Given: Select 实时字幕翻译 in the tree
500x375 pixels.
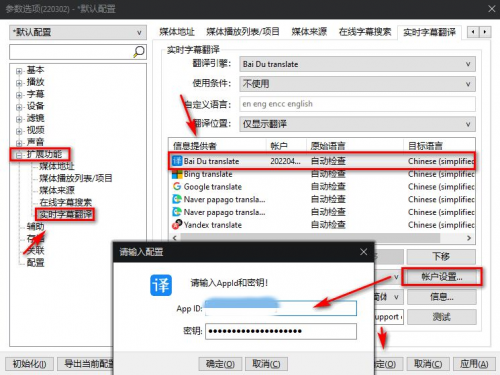Looking at the screenshot, I should (65, 214).
